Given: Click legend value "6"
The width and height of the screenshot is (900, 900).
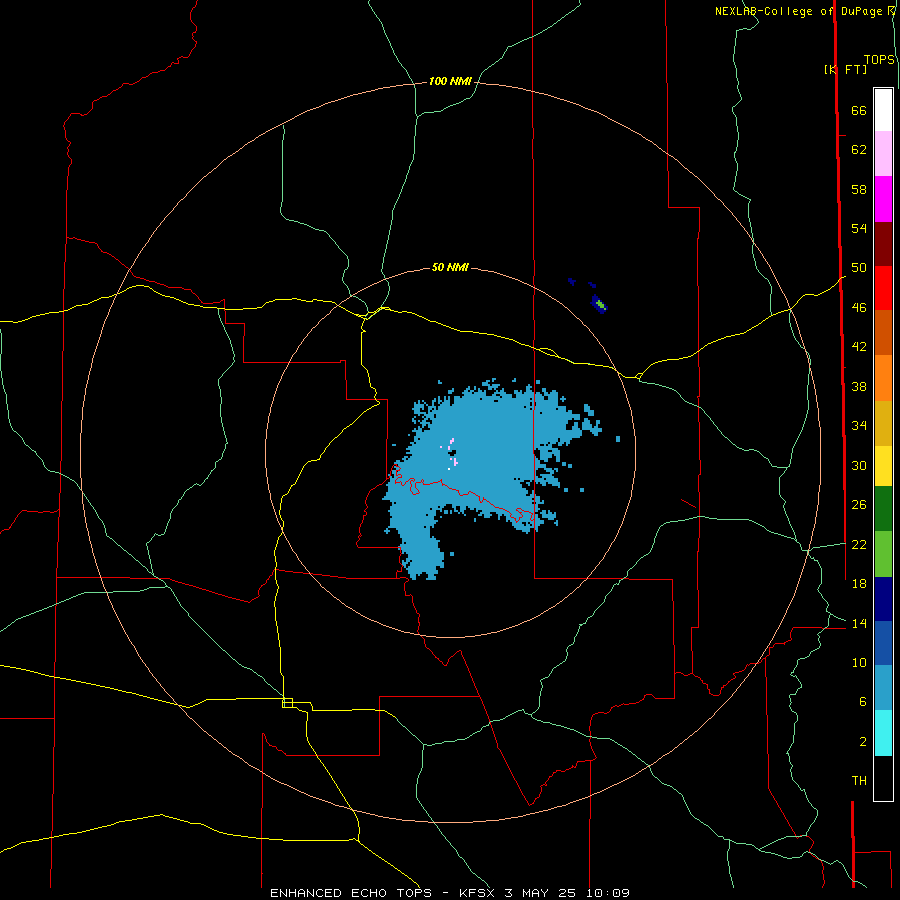Looking at the screenshot, I should point(863,702).
